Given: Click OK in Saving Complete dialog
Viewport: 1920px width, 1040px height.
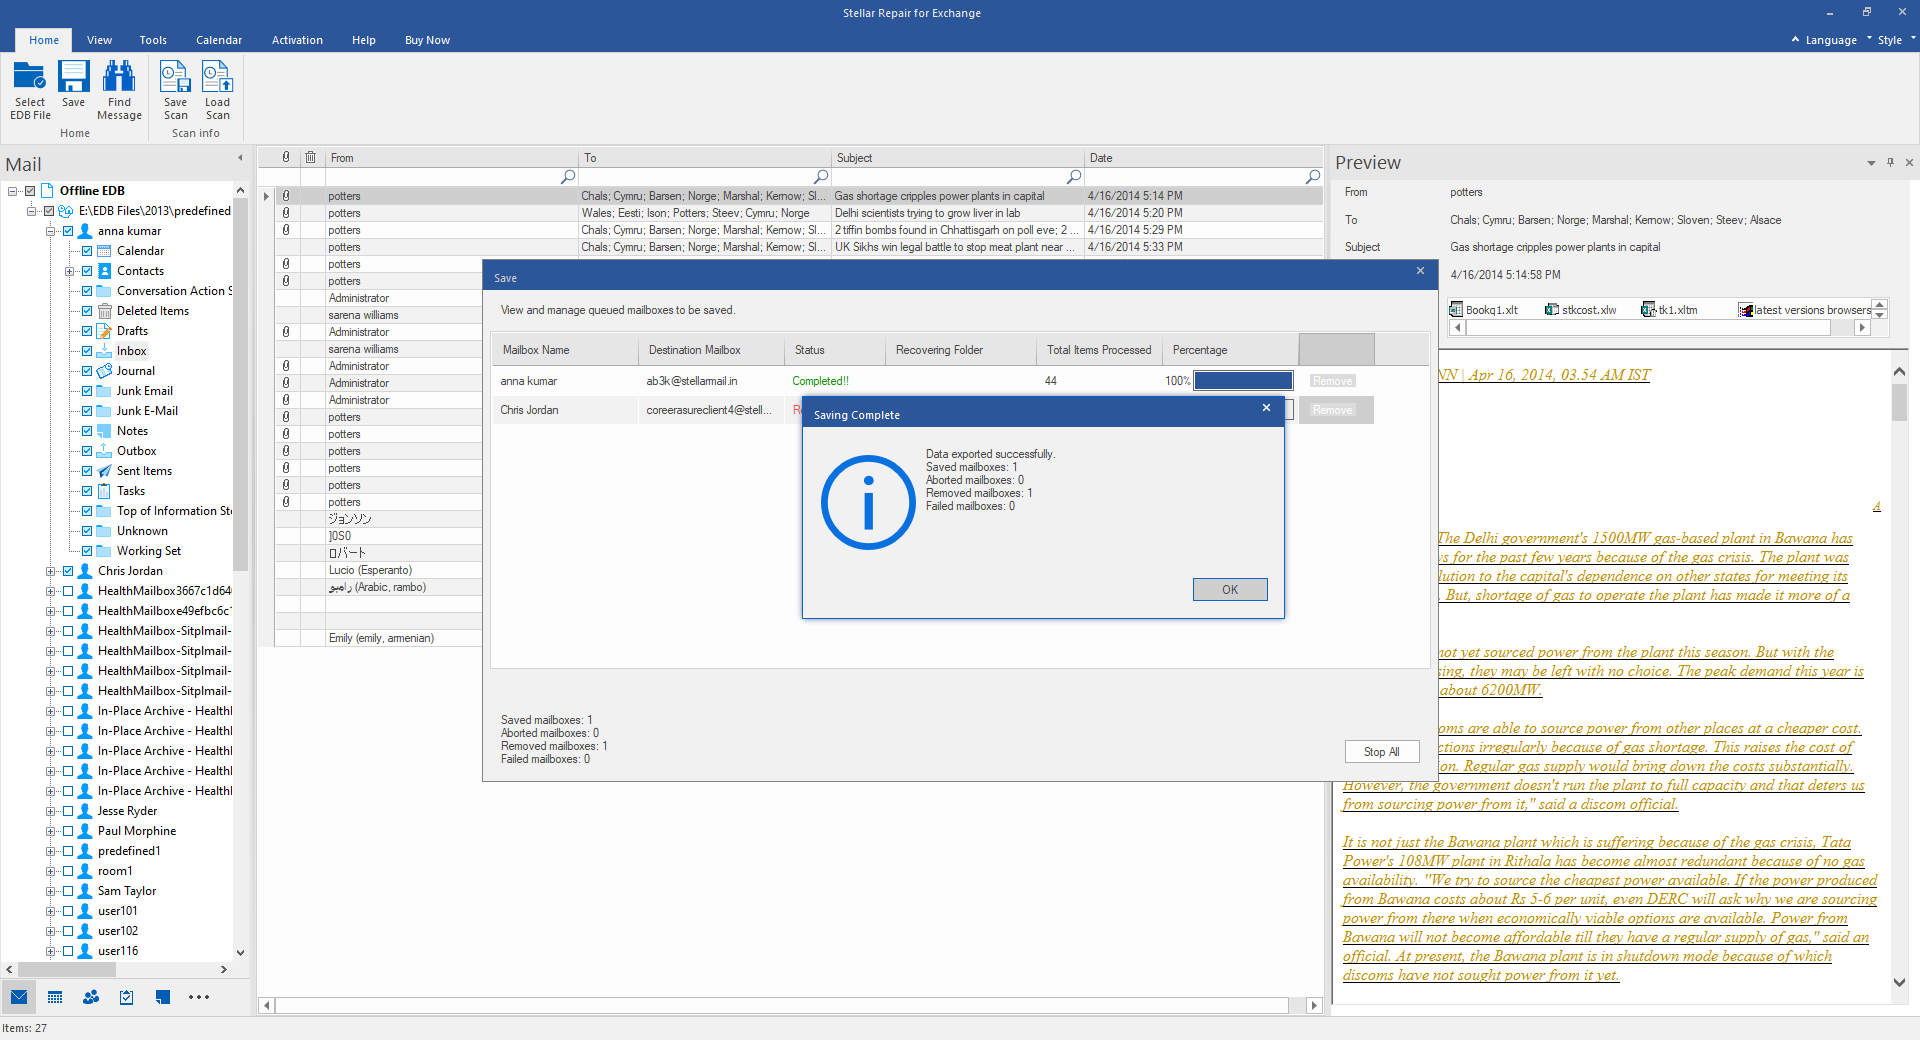Looking at the screenshot, I should point(1230,589).
